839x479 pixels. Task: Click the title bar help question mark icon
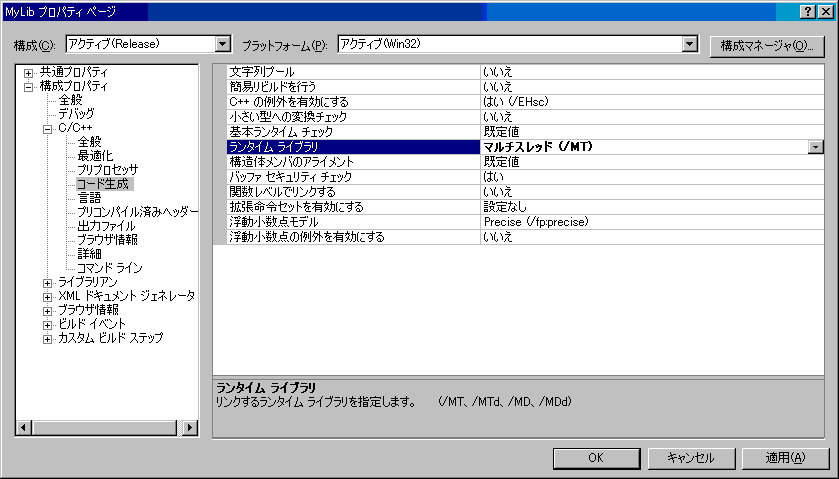[x=807, y=11]
